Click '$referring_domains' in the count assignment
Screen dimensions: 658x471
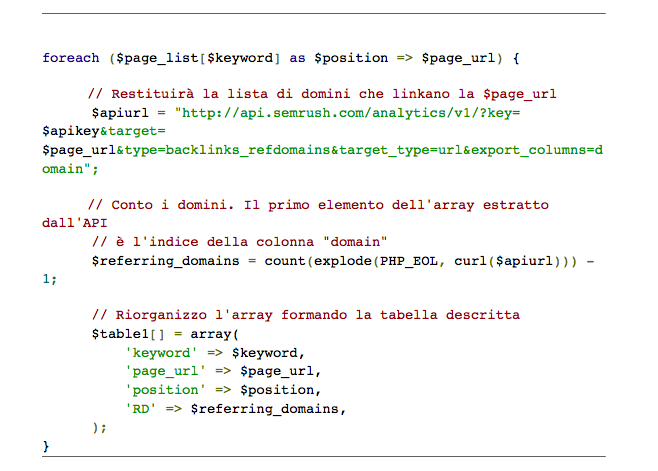coord(165,261)
